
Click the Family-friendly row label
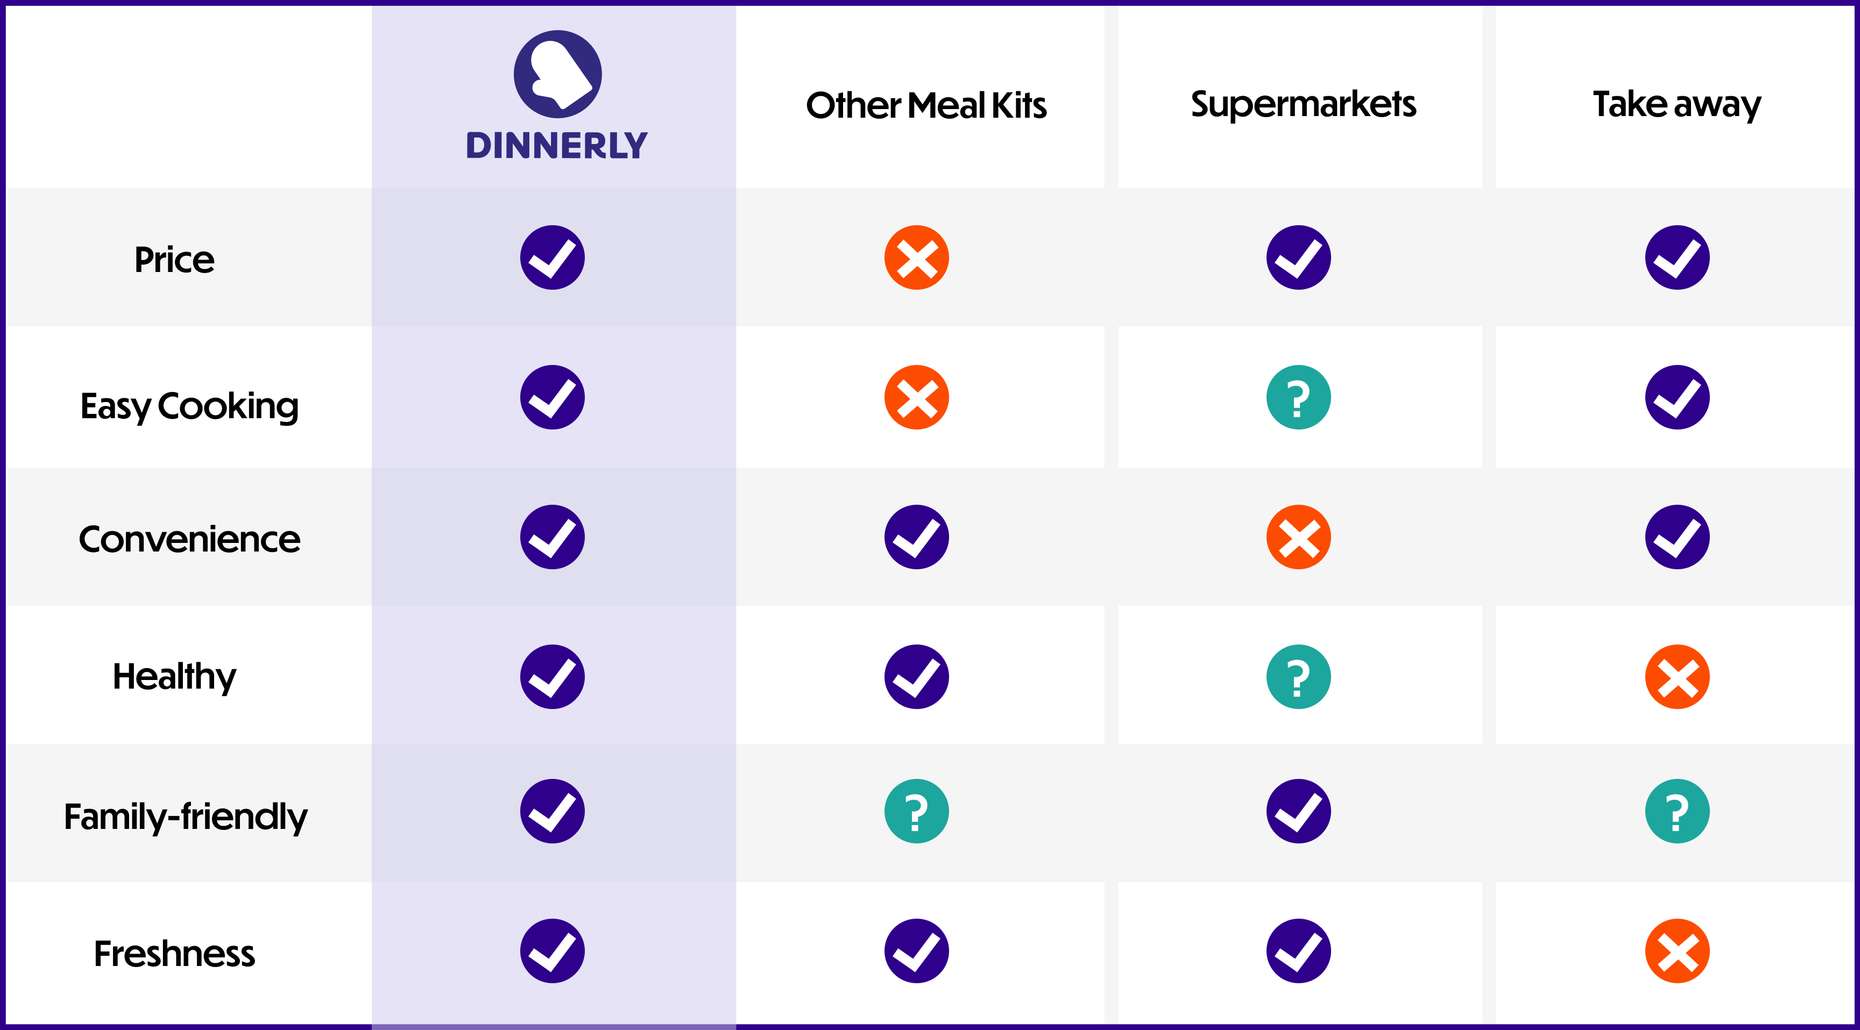tap(185, 816)
